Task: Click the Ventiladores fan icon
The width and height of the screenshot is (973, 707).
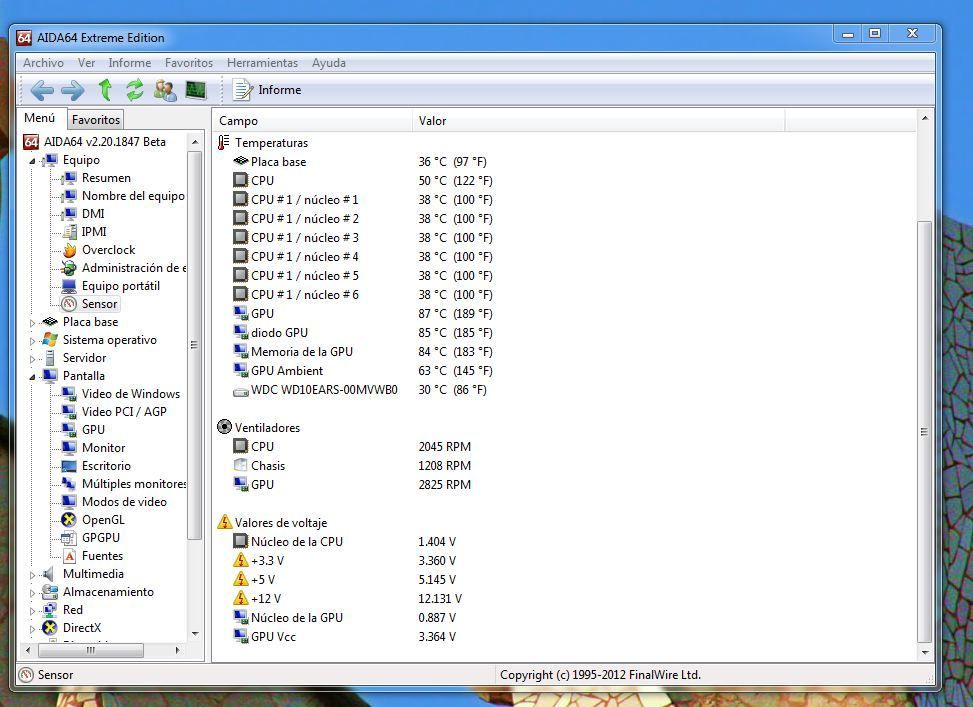Action: tap(225, 427)
